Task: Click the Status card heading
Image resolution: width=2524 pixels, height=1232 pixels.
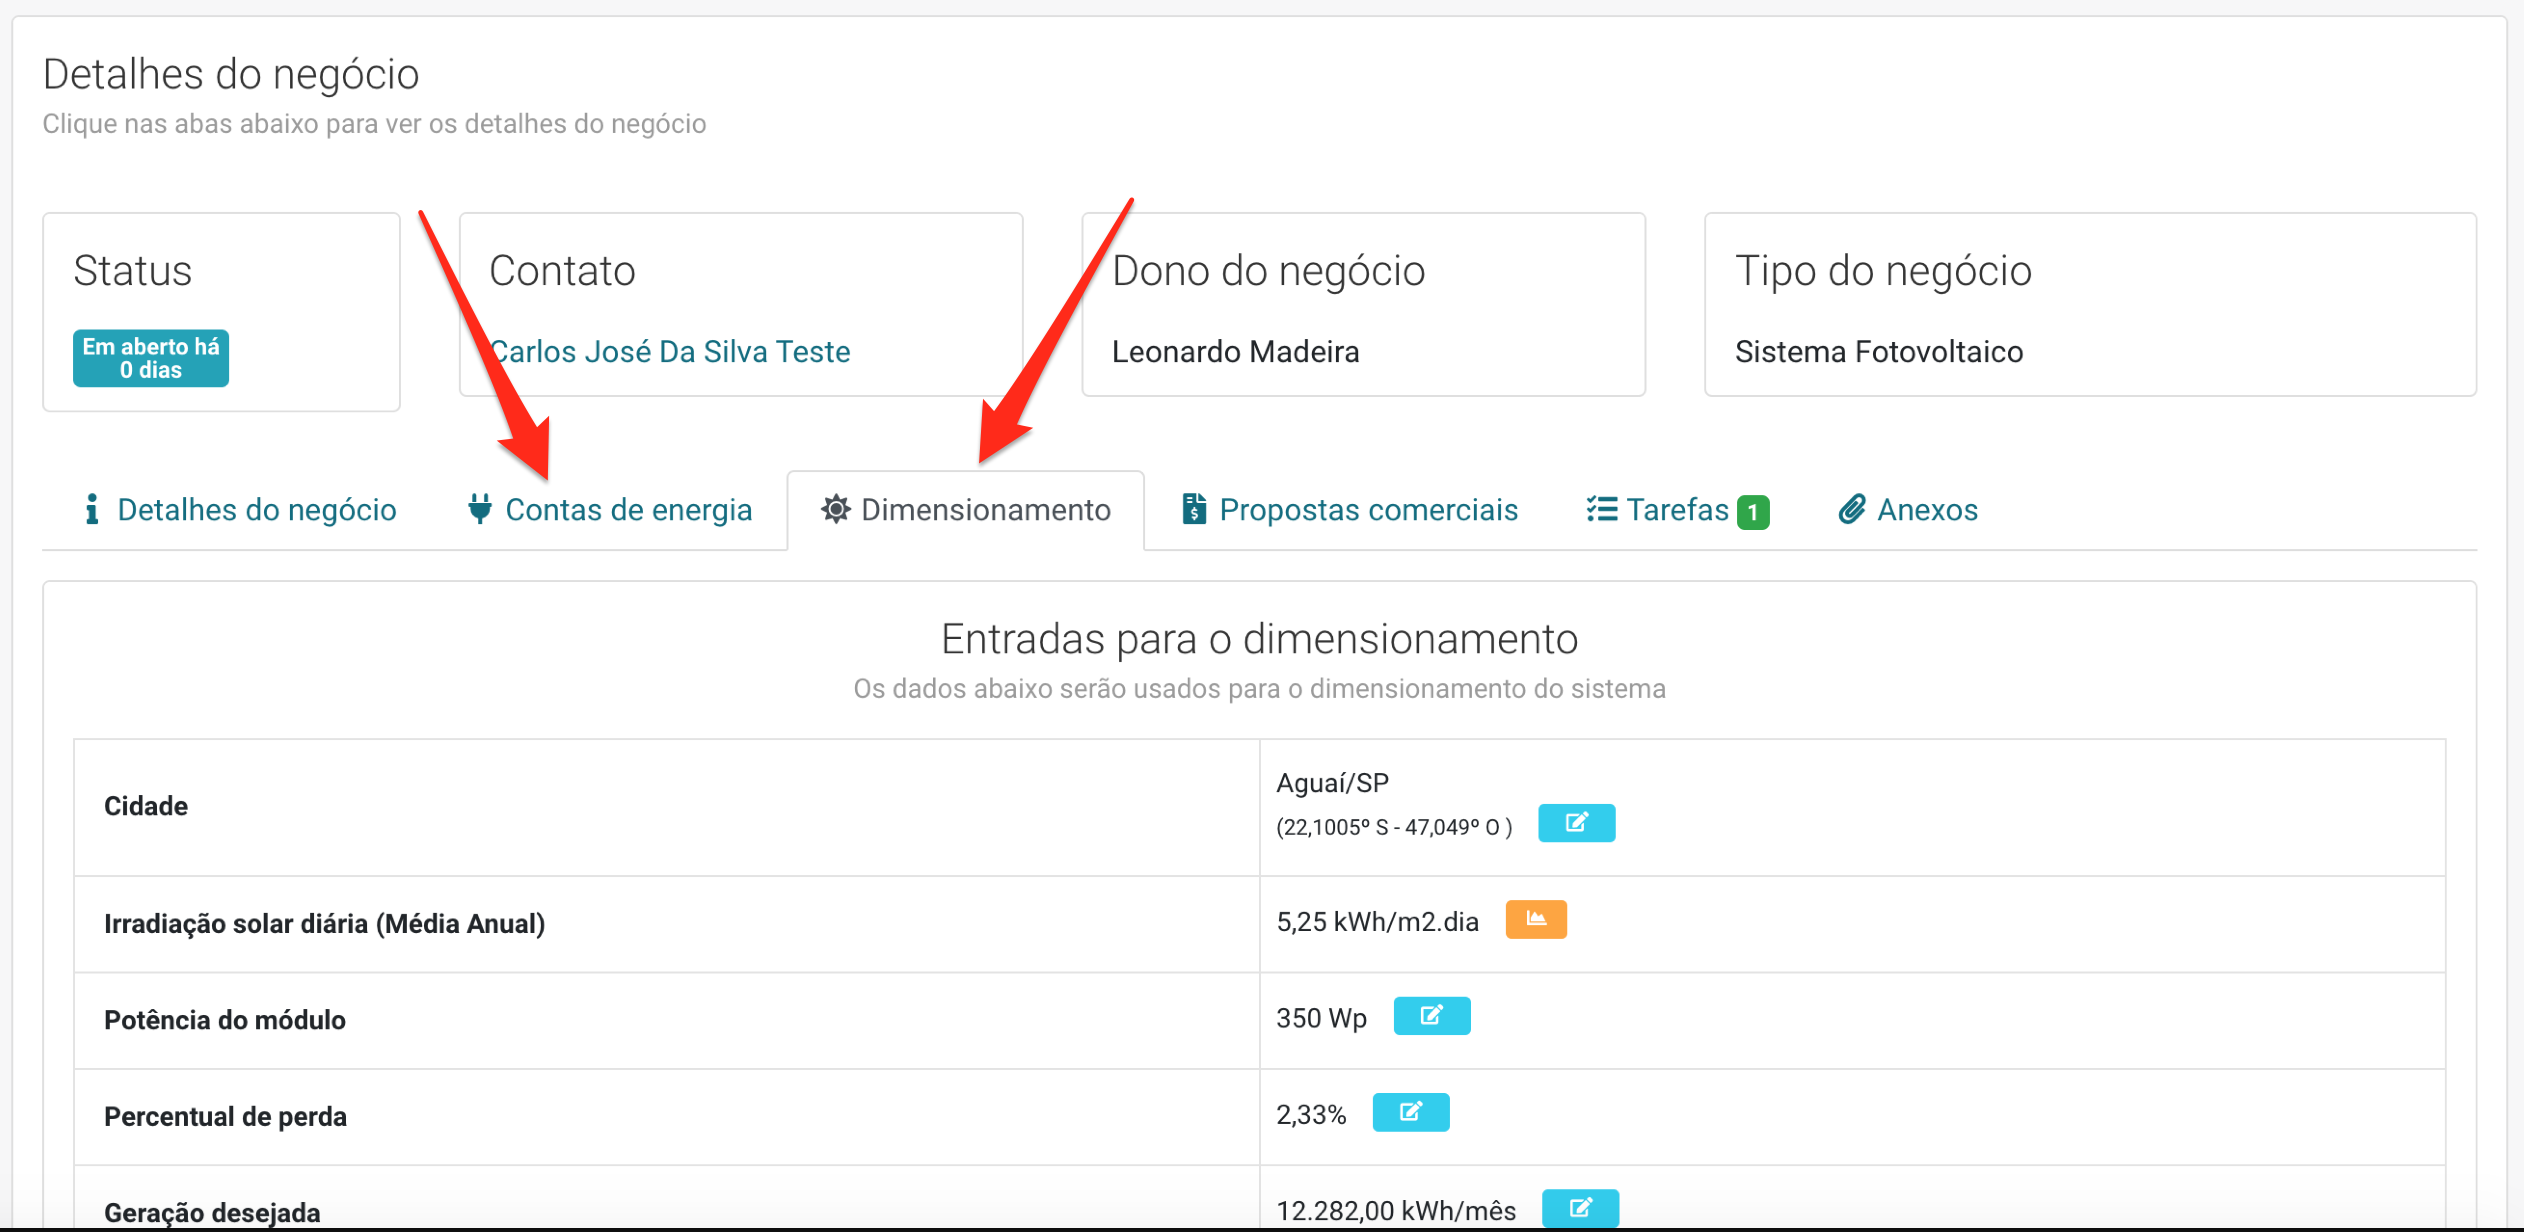Action: 132,271
